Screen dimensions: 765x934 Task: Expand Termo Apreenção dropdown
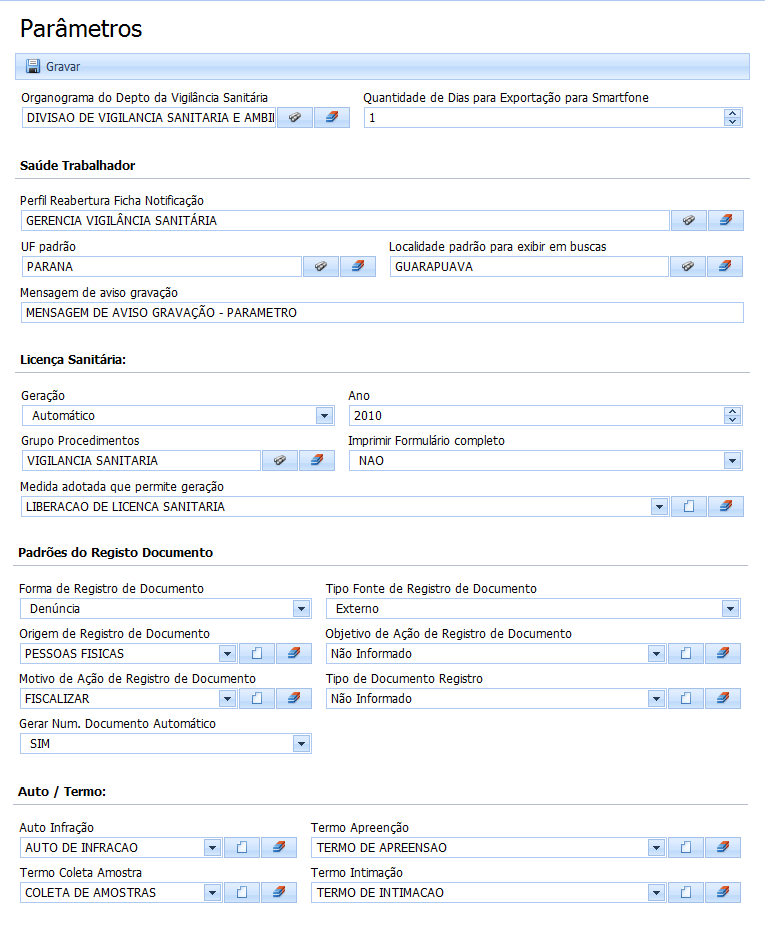click(656, 848)
